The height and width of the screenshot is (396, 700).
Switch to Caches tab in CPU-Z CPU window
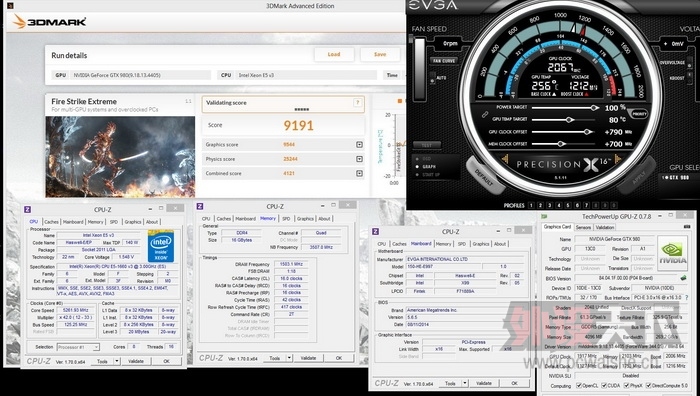tap(51, 222)
